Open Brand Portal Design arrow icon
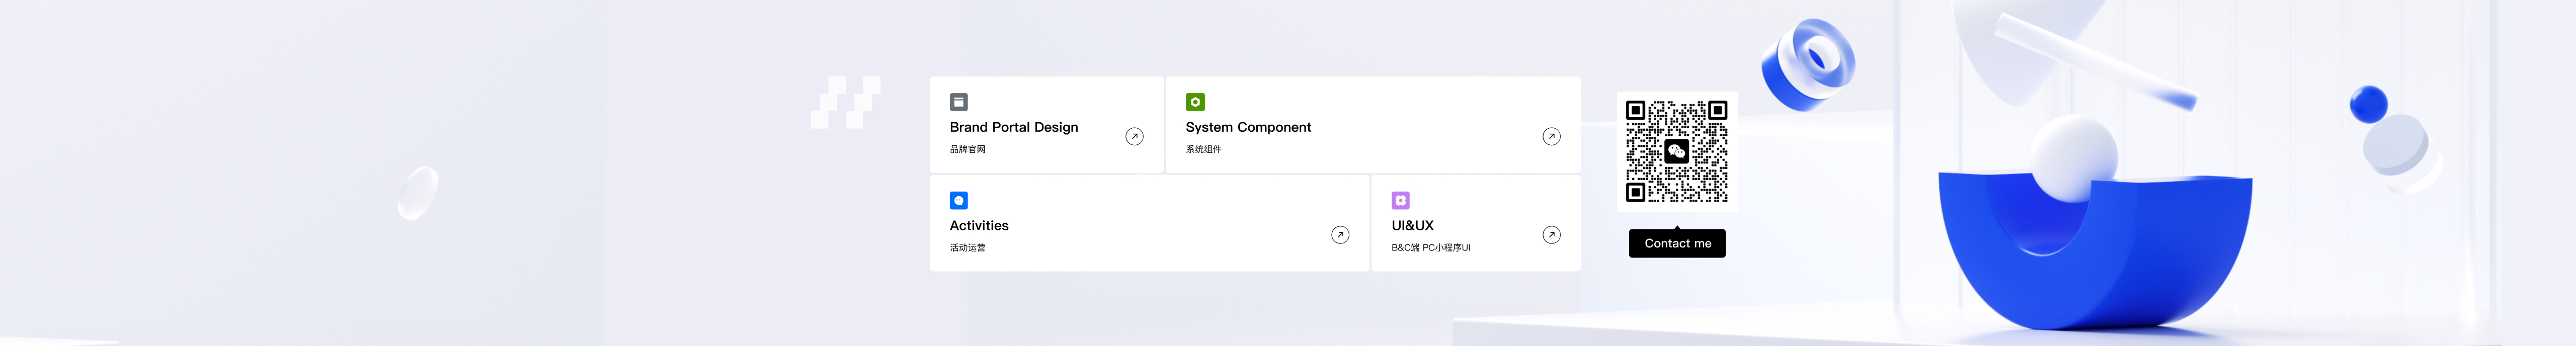The image size is (2576, 346). pos(1134,136)
